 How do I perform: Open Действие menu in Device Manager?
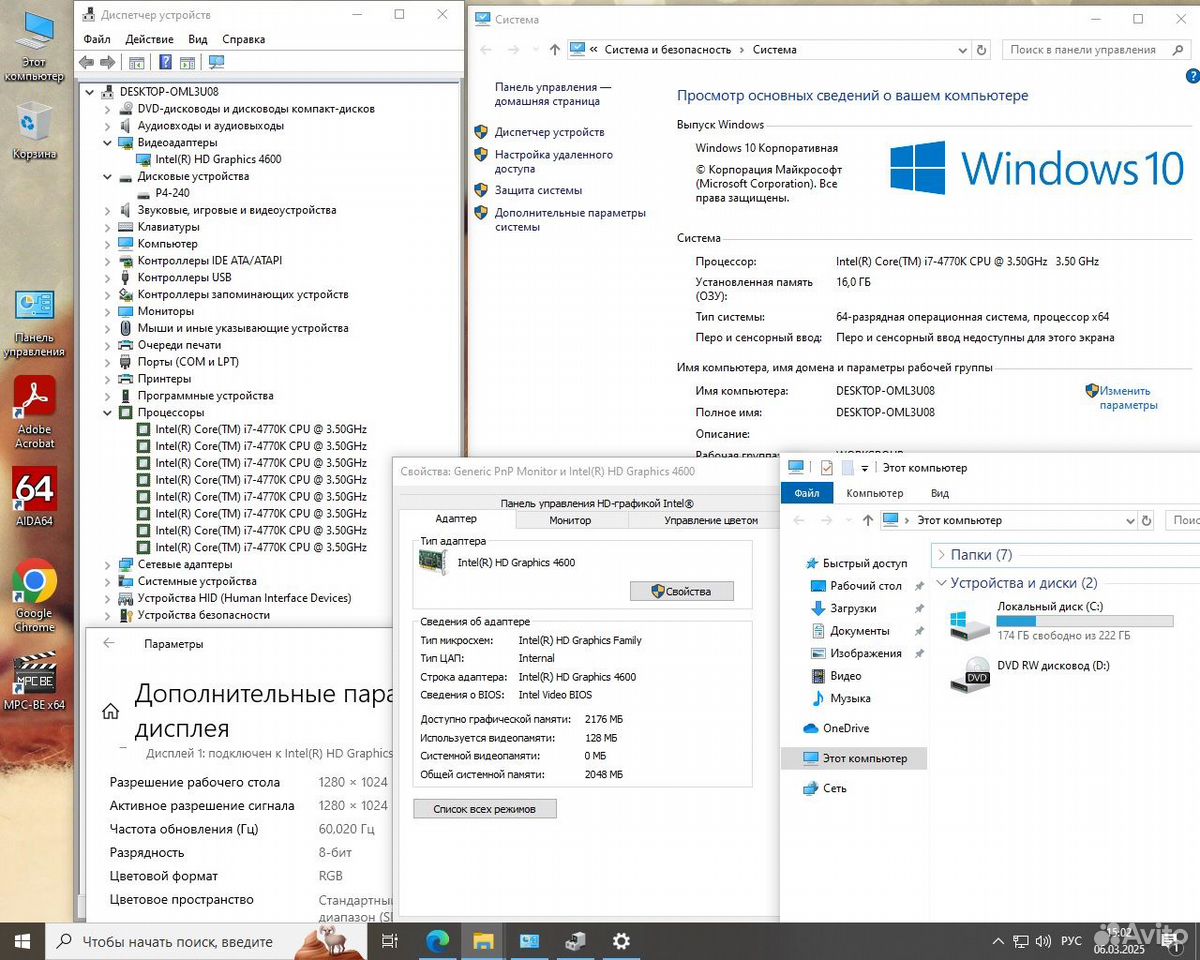[x=150, y=39]
